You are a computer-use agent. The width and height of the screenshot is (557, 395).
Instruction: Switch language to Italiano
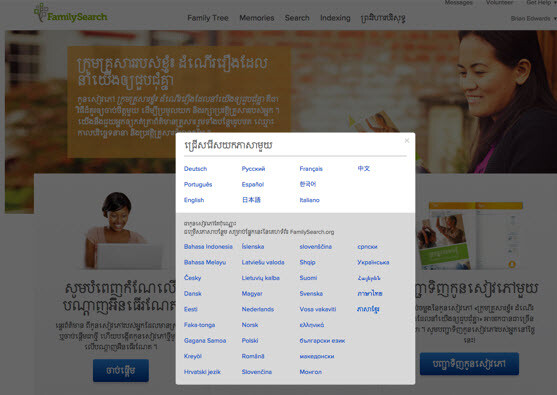[309, 200]
